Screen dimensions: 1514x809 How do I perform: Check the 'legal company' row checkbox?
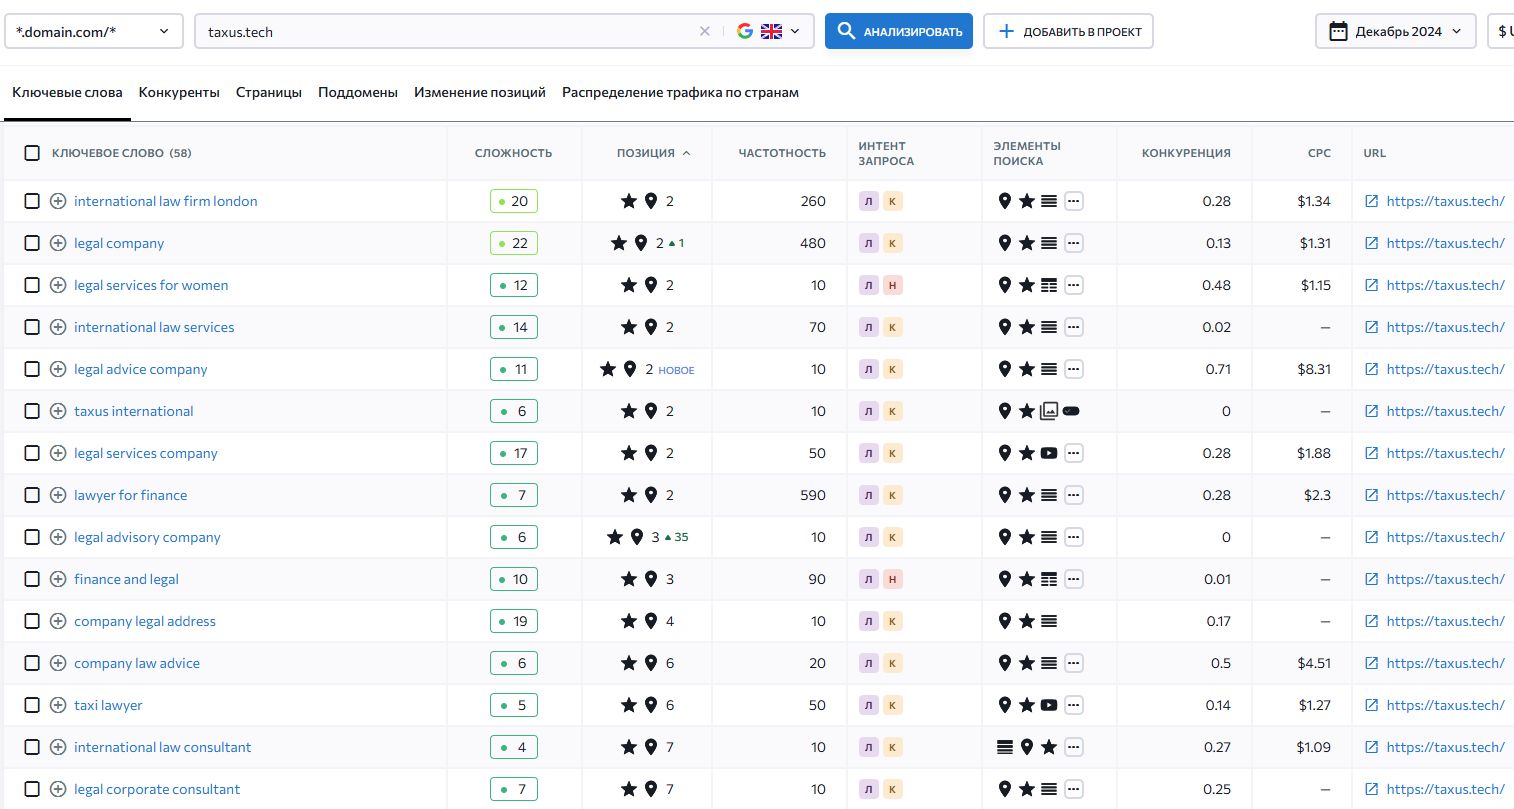[x=32, y=243]
